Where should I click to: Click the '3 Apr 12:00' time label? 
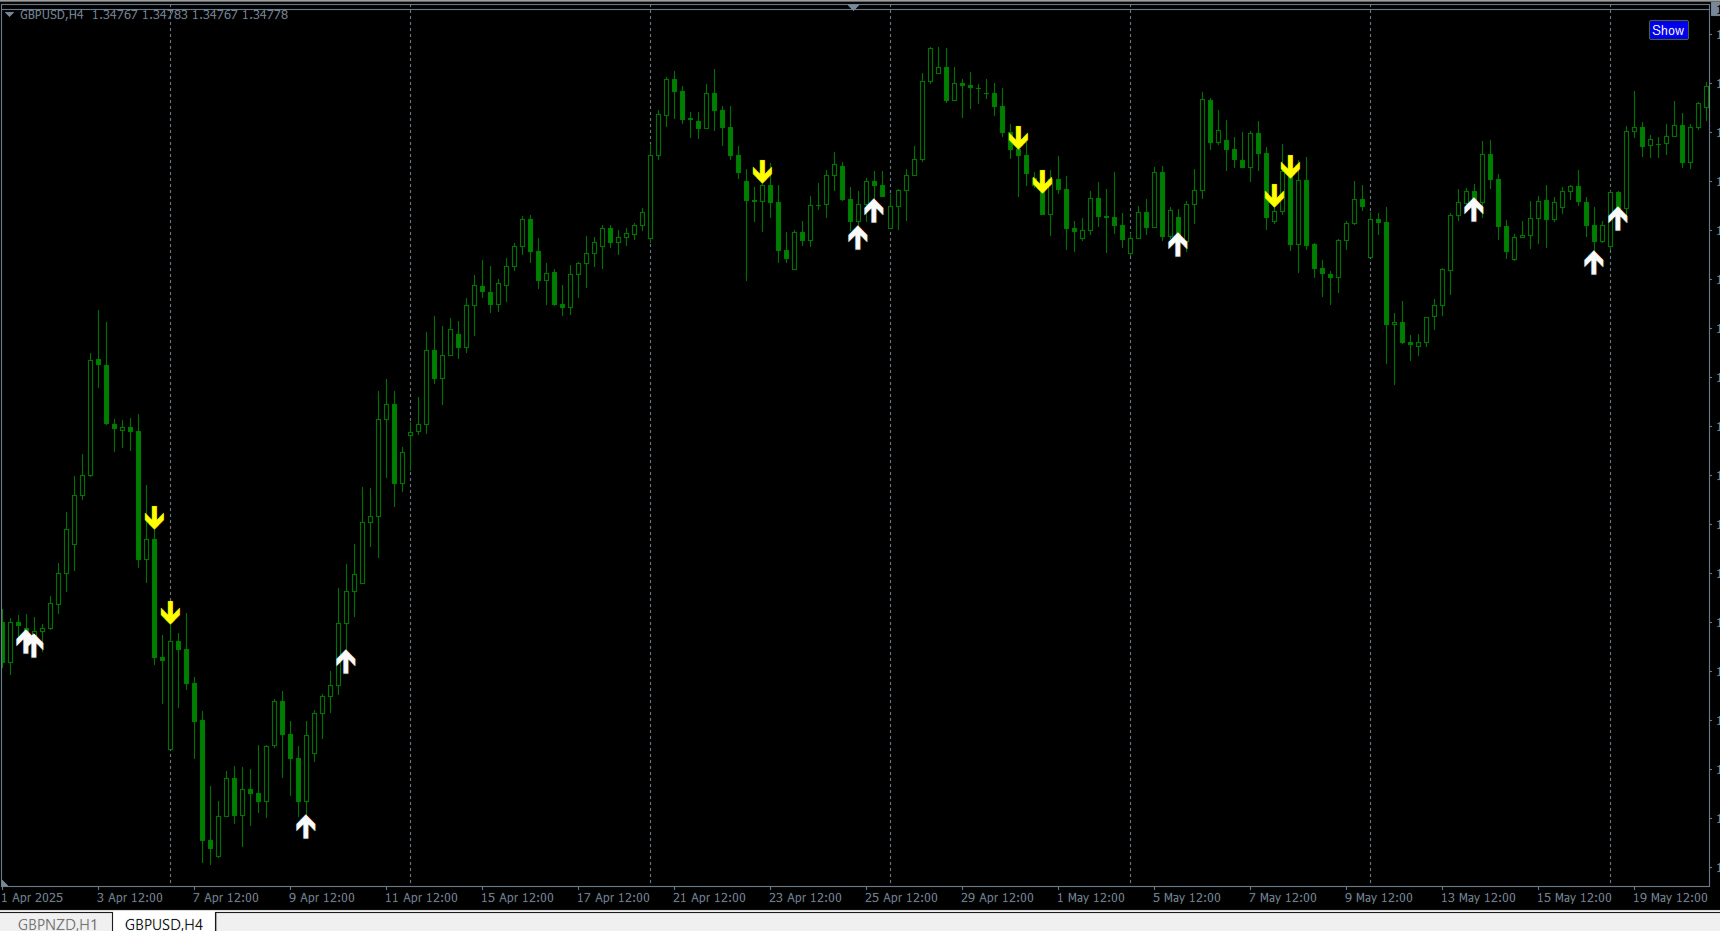130,898
